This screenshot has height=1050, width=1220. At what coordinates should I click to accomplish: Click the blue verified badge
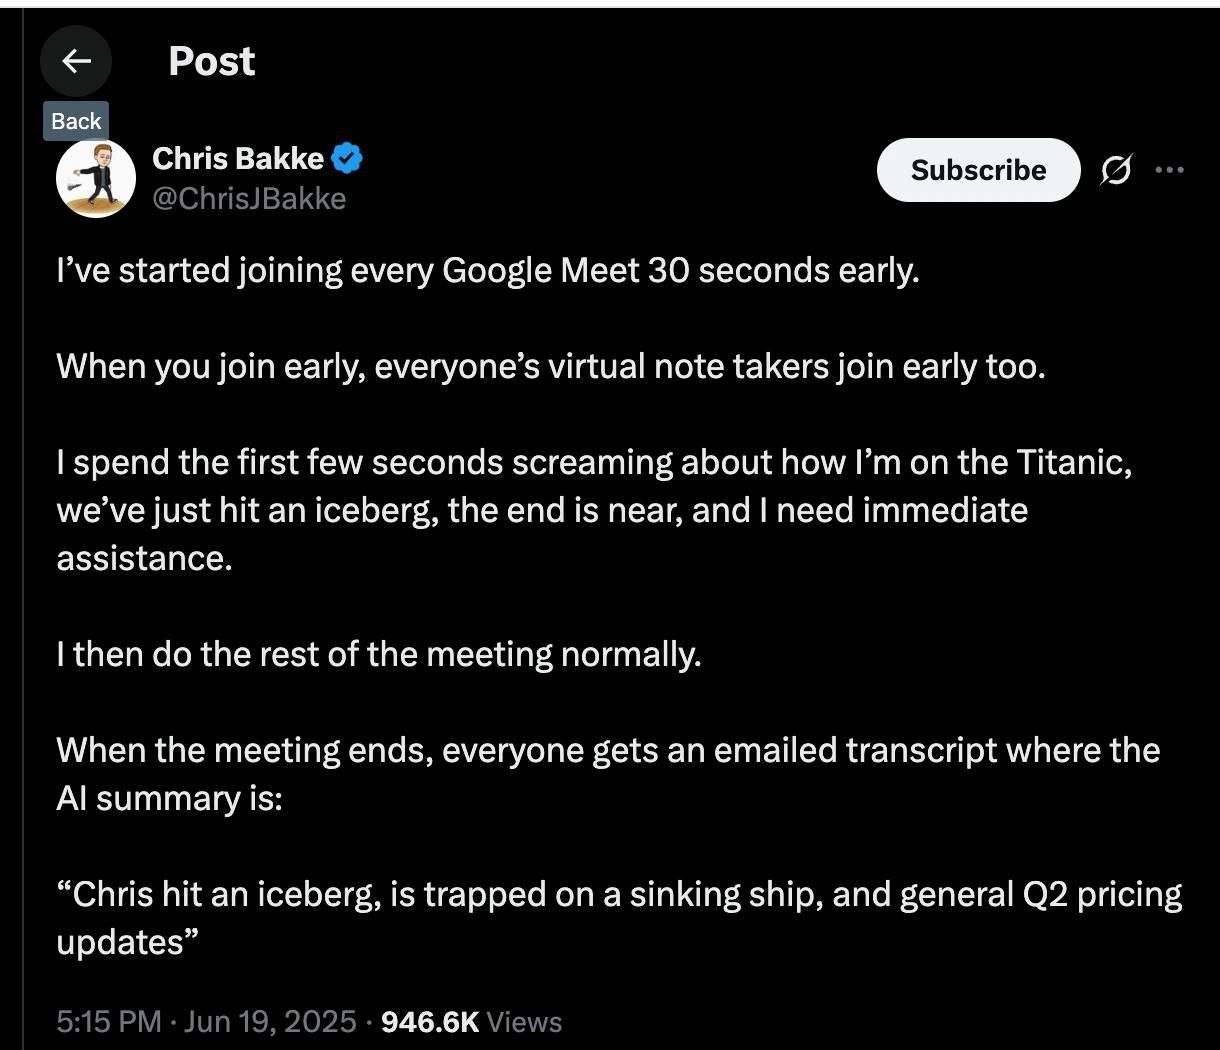pos(347,158)
